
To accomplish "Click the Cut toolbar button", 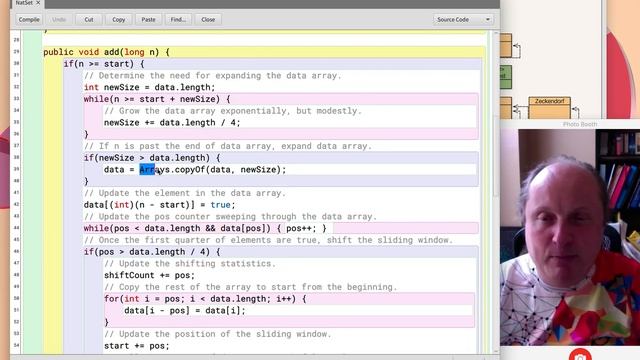I will (89, 19).
